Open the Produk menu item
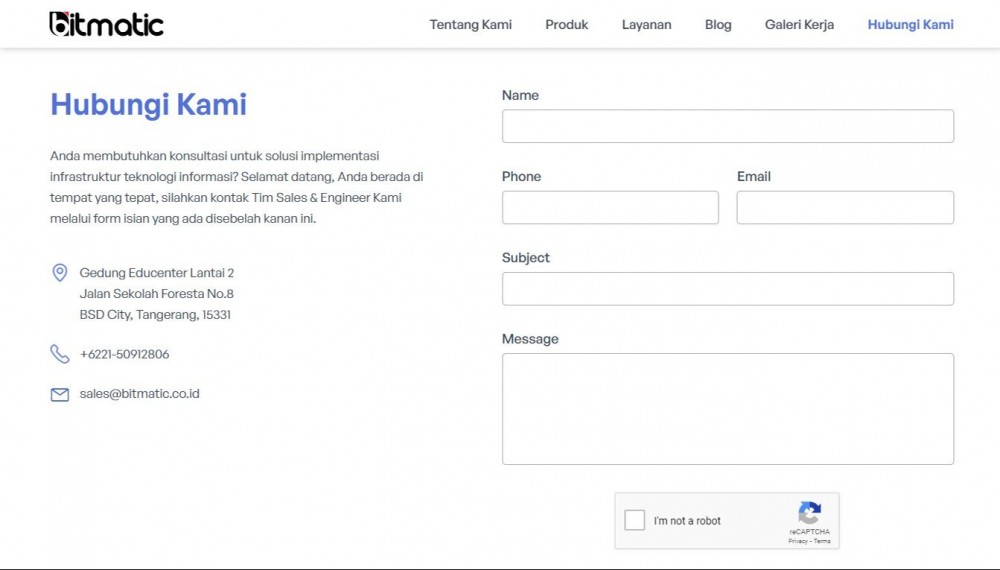Viewport: 1000px width, 570px height. (x=566, y=24)
